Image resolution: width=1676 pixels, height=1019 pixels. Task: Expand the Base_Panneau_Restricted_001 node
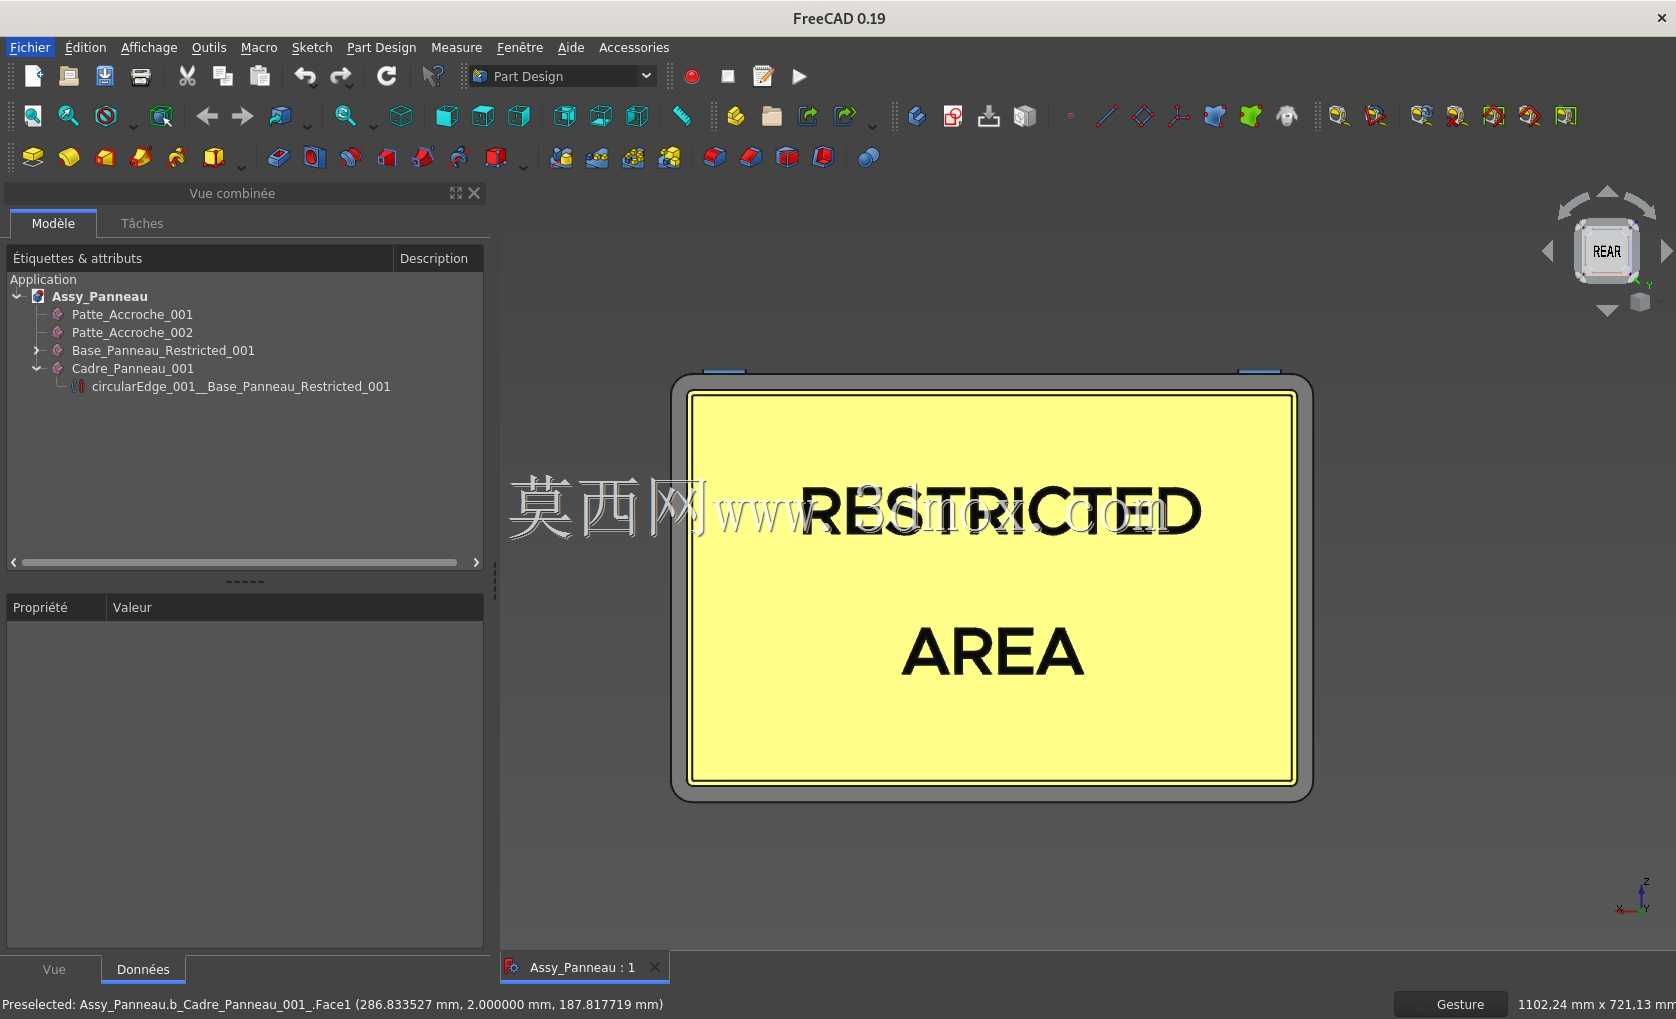[x=37, y=350]
